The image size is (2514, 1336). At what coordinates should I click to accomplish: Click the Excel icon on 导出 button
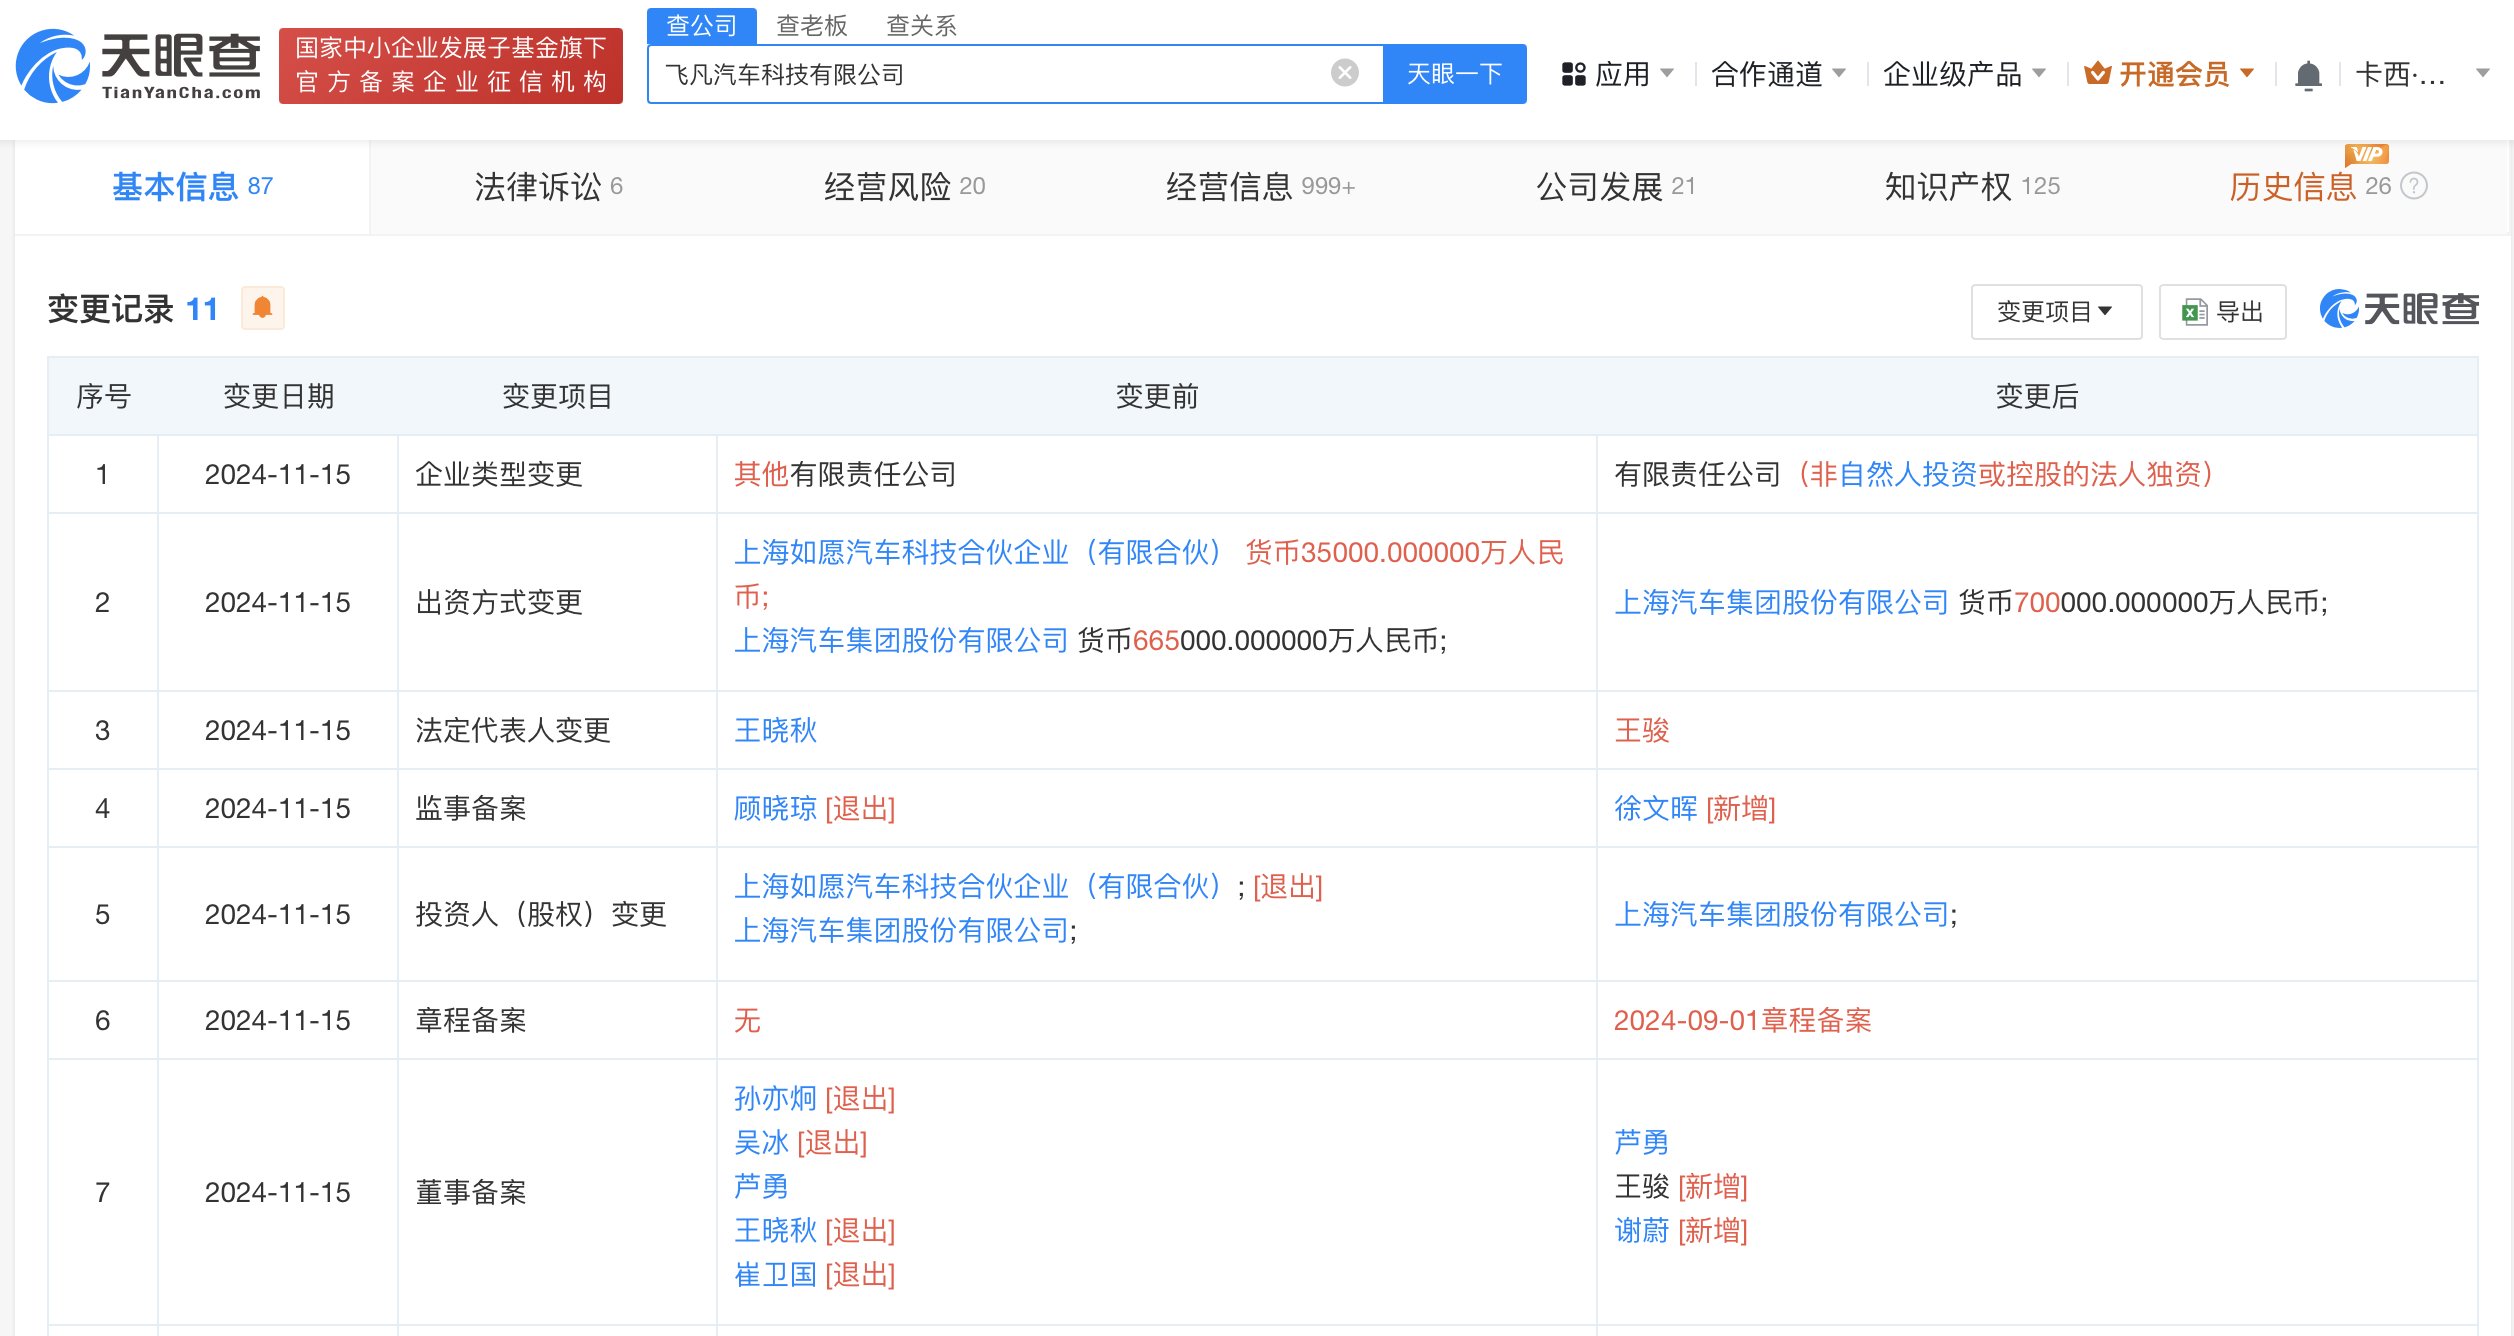(2194, 312)
